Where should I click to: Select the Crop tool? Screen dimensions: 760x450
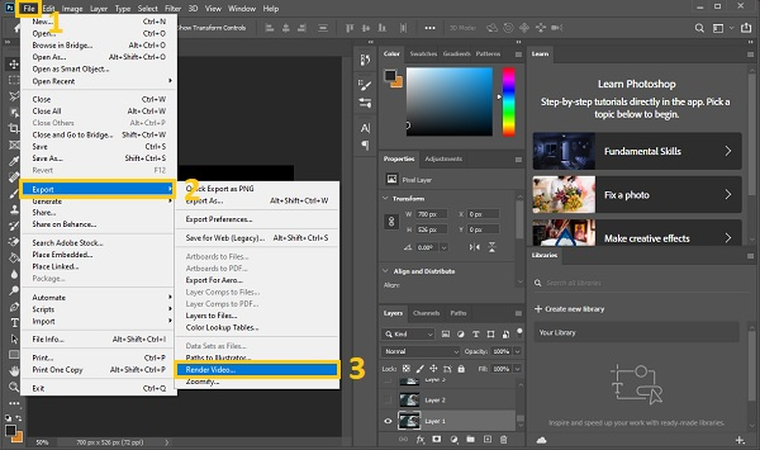[x=13, y=128]
